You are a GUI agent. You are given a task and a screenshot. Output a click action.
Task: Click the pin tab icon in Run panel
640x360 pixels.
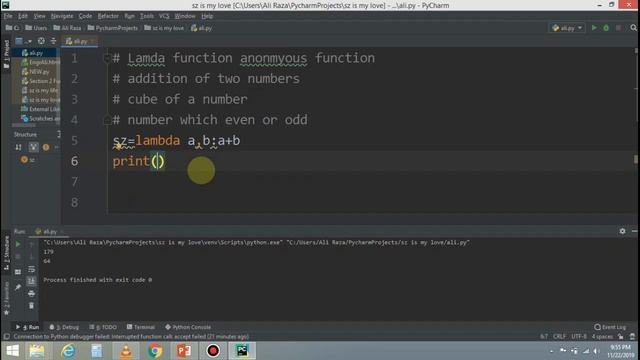coord(18,287)
